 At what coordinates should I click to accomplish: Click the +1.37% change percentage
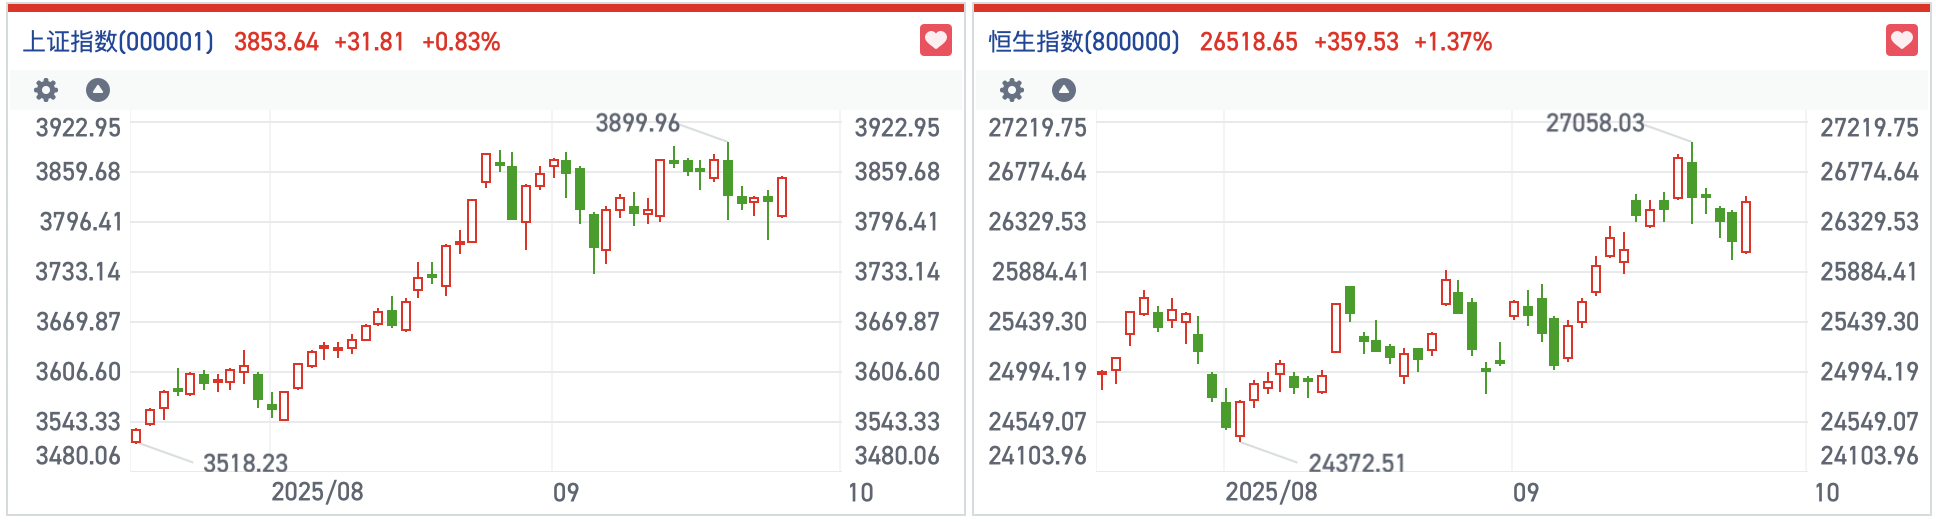point(1453,42)
